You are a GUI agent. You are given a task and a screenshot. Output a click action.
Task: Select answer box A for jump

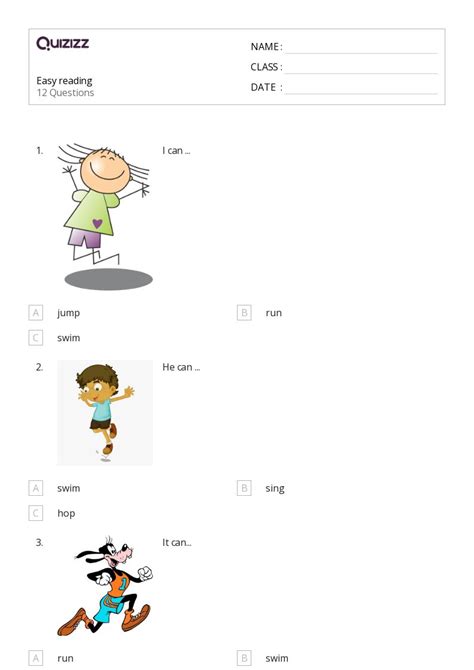(x=35, y=313)
